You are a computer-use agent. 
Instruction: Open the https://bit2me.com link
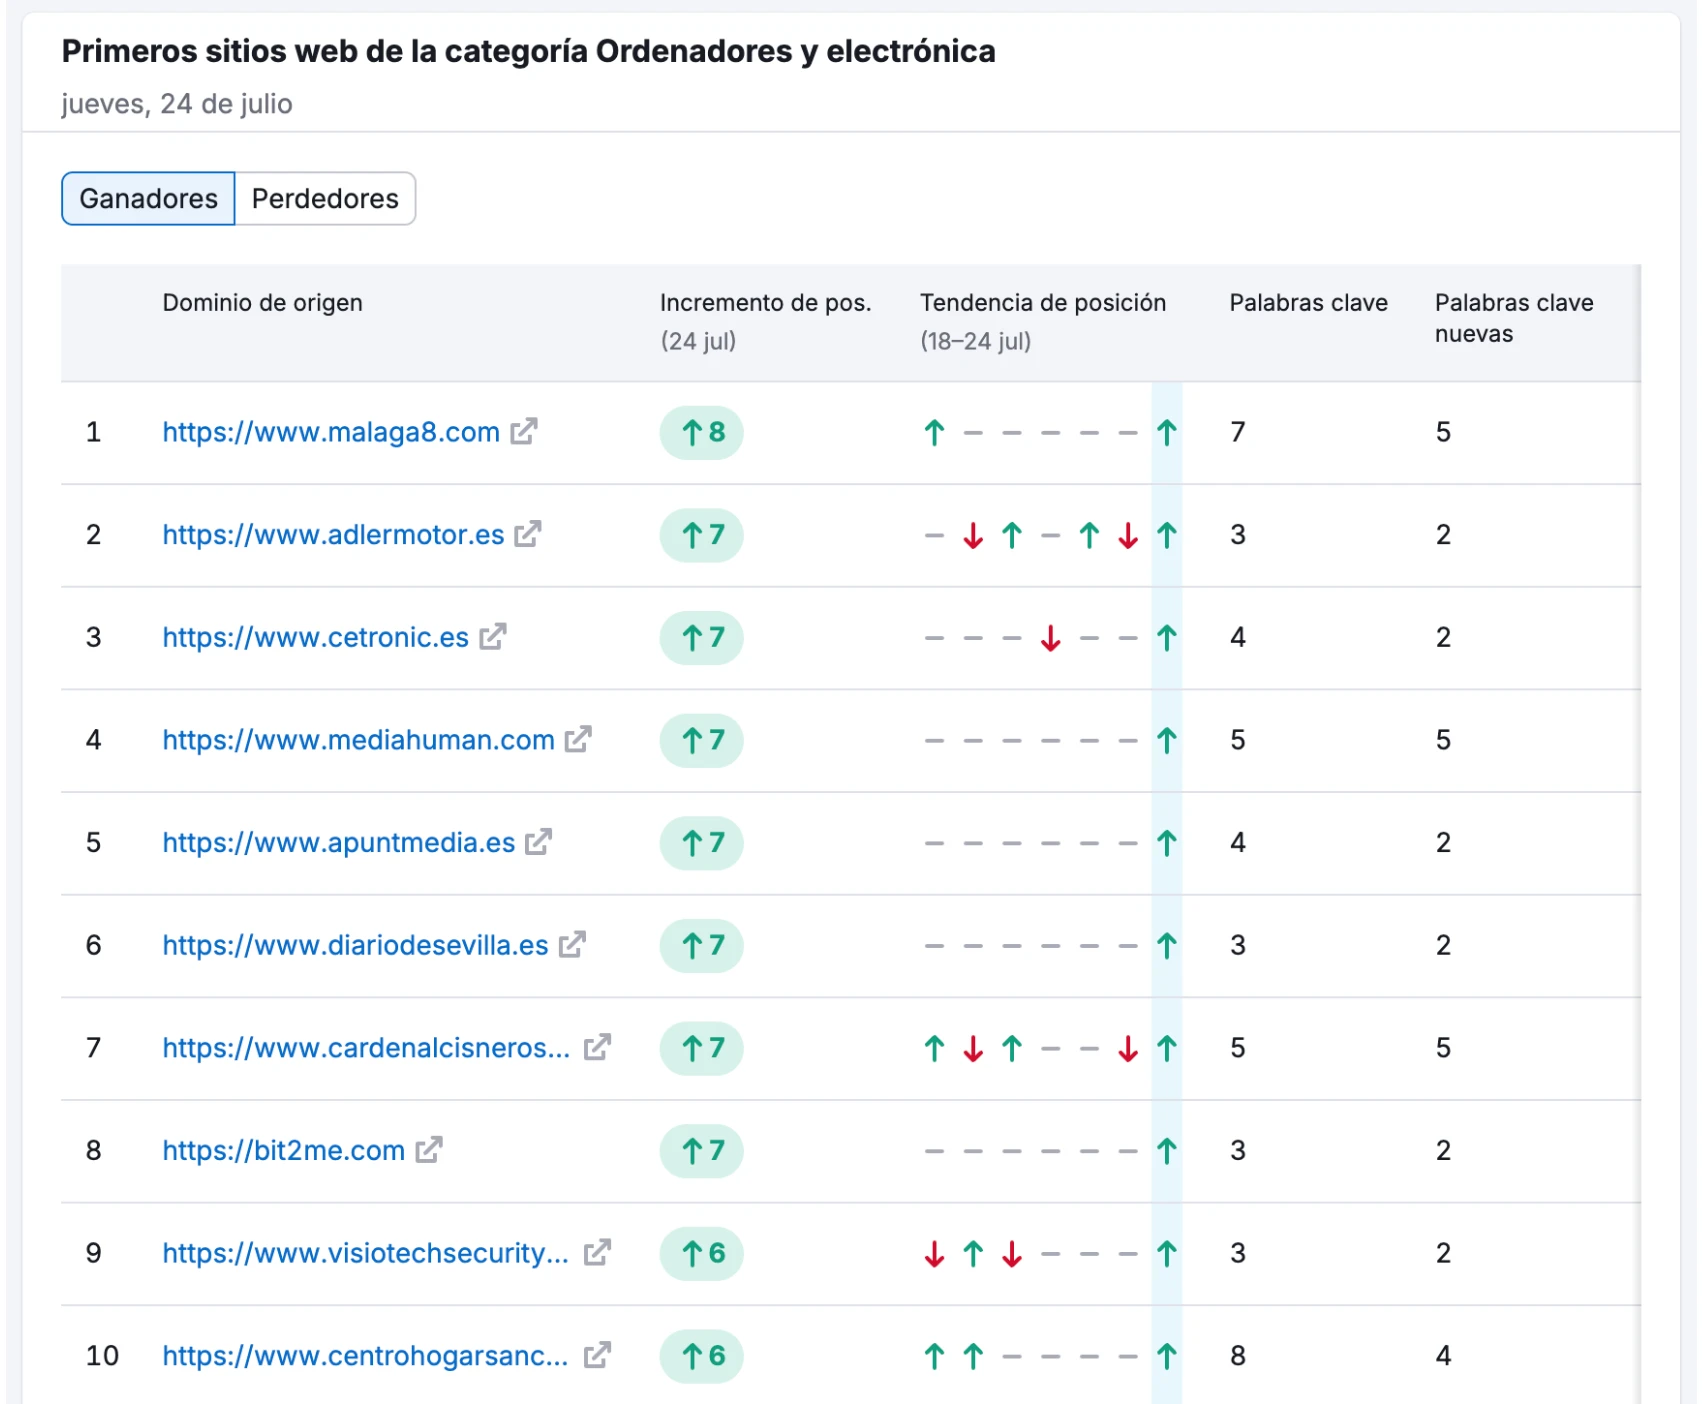[x=283, y=1150]
